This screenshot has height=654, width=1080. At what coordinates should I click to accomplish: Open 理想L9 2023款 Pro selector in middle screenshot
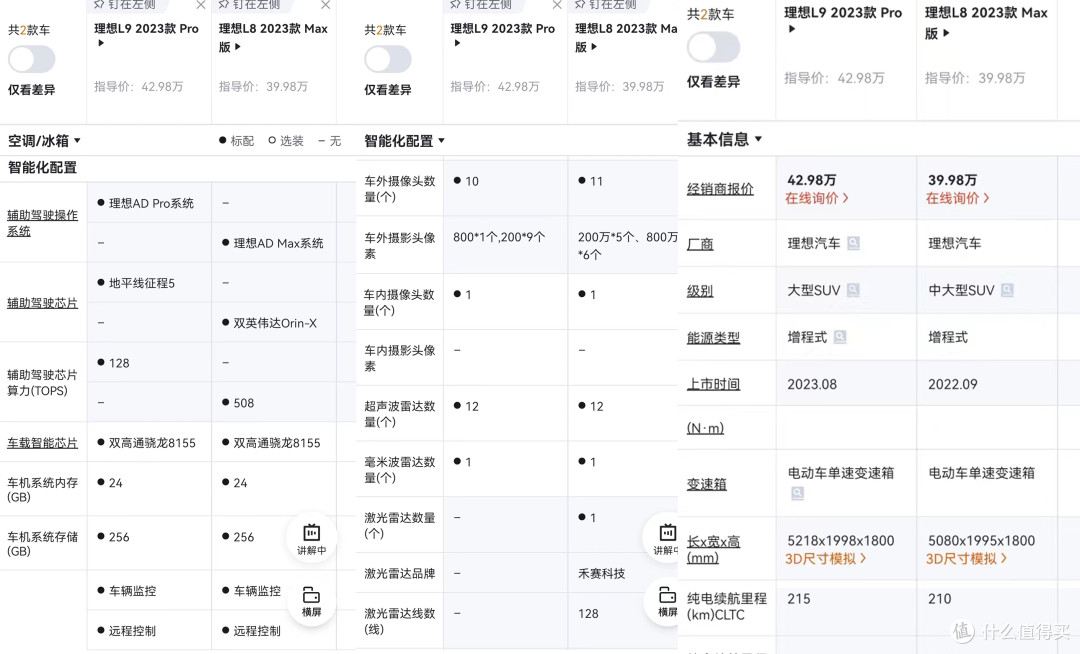tap(502, 34)
